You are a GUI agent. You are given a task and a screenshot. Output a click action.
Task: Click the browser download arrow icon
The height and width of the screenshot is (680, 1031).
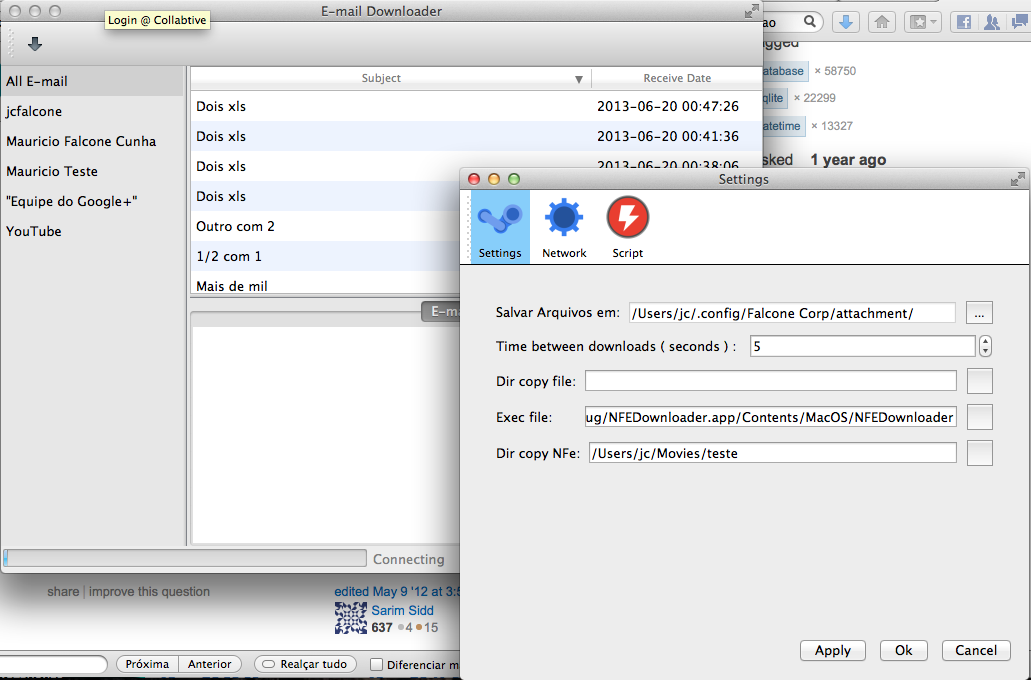pyautogui.click(x=846, y=22)
